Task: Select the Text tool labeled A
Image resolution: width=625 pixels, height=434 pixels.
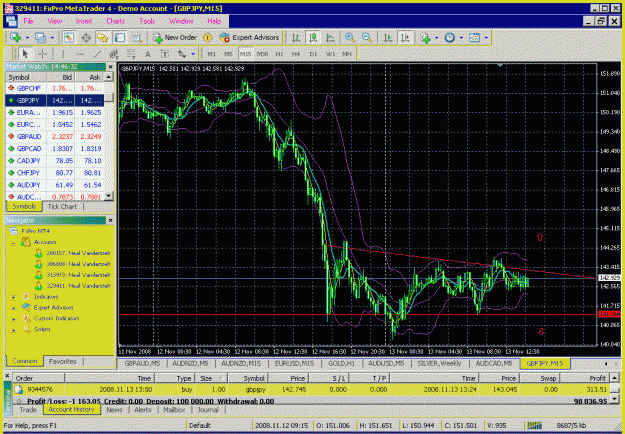Action: coord(148,53)
